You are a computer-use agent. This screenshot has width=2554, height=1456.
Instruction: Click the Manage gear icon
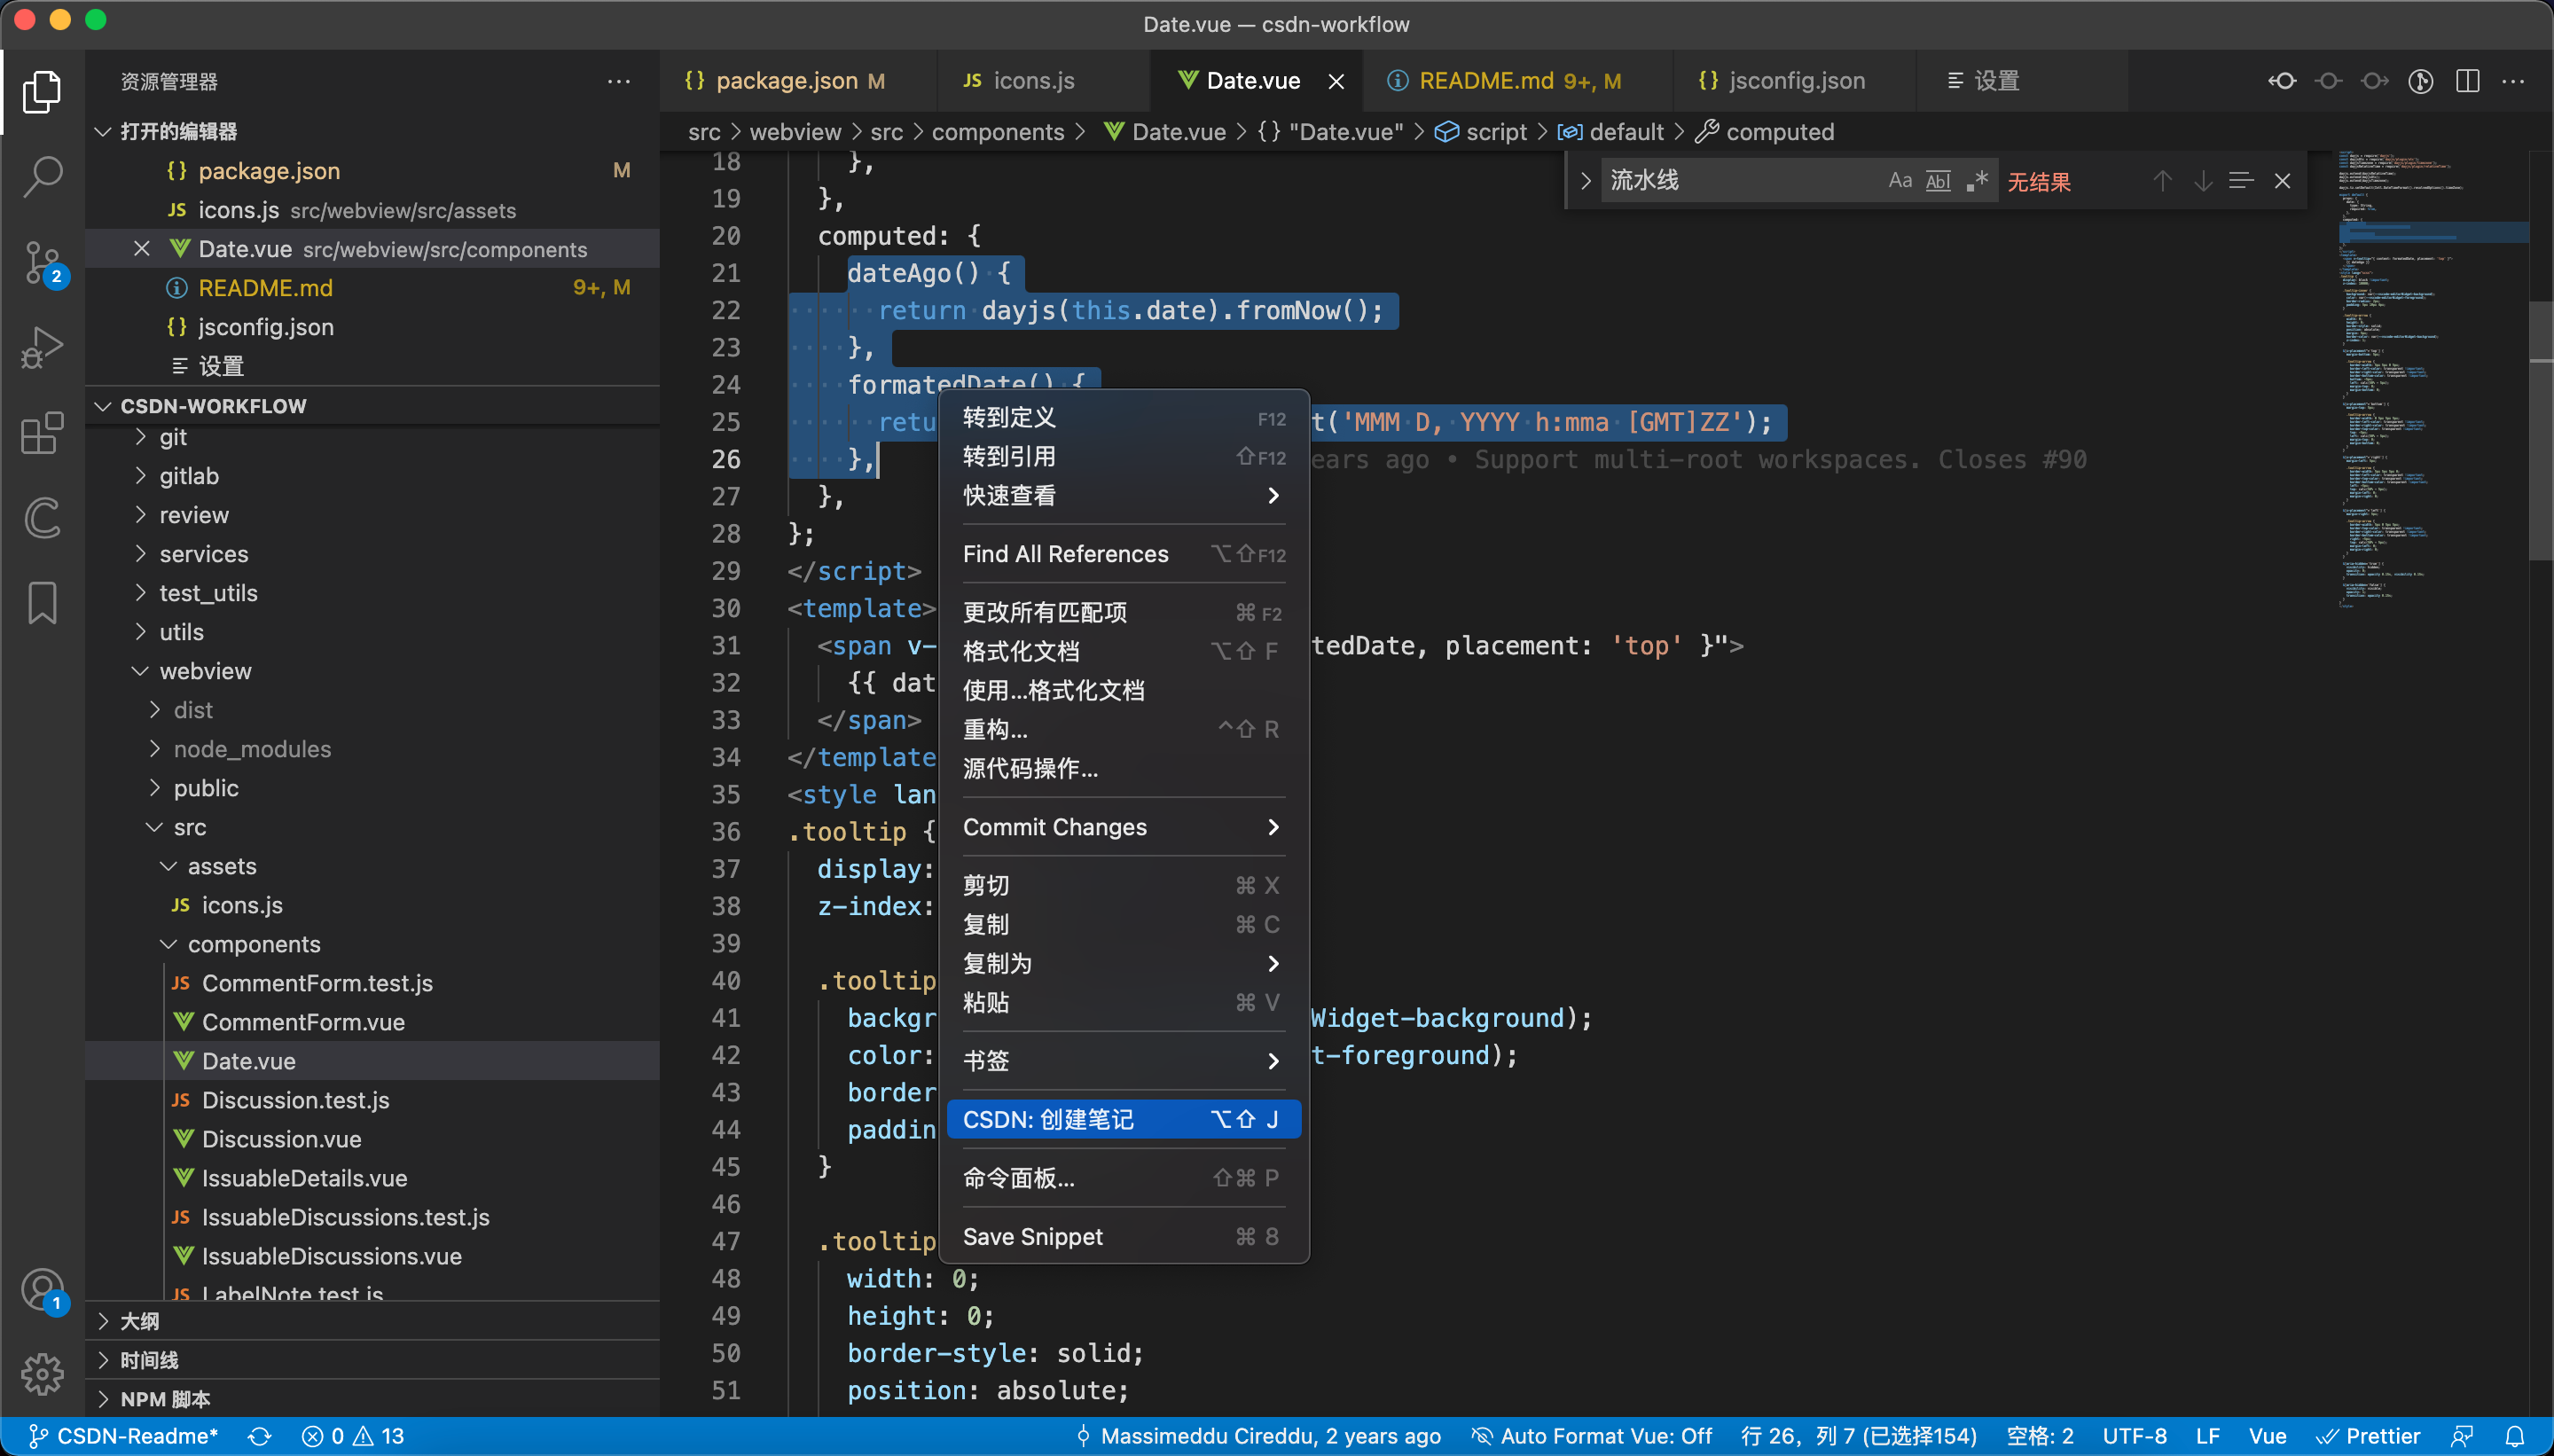tap(42, 1374)
